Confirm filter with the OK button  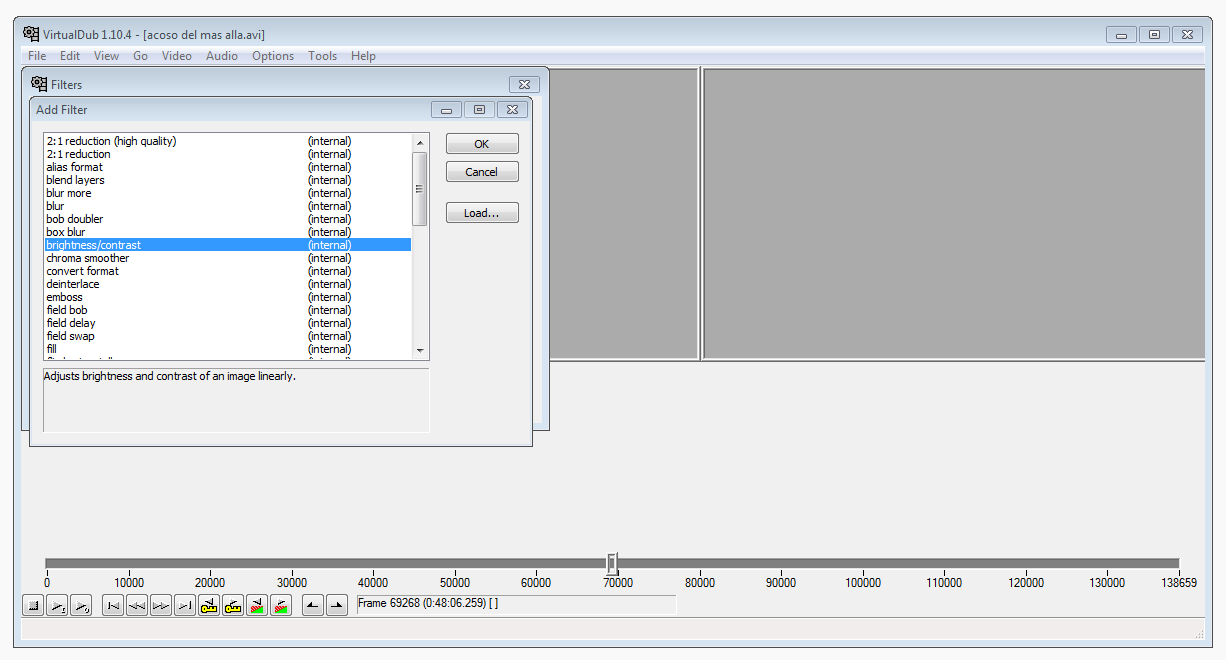(482, 144)
